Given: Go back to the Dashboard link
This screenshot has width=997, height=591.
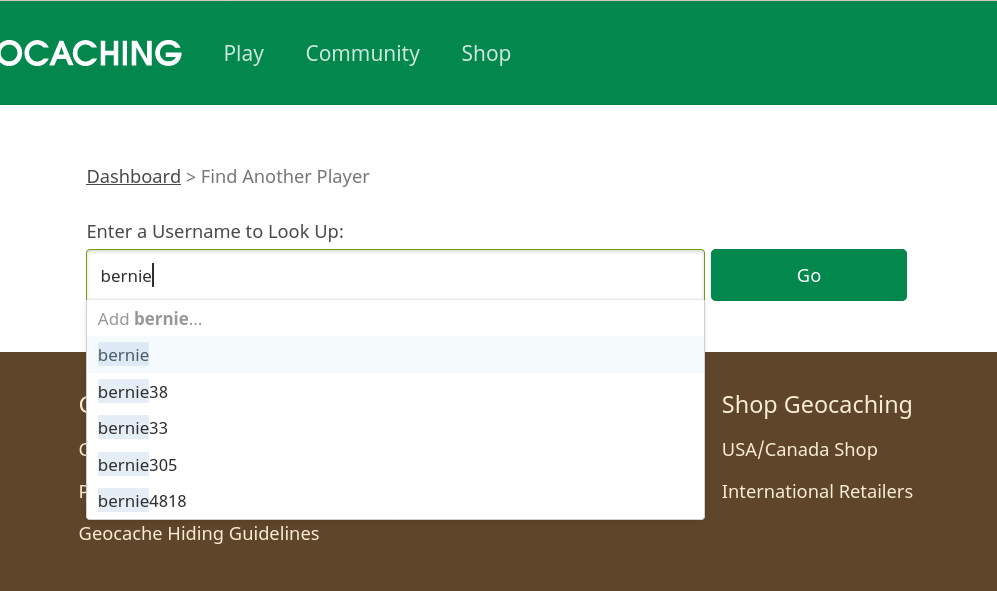Looking at the screenshot, I should click(134, 176).
